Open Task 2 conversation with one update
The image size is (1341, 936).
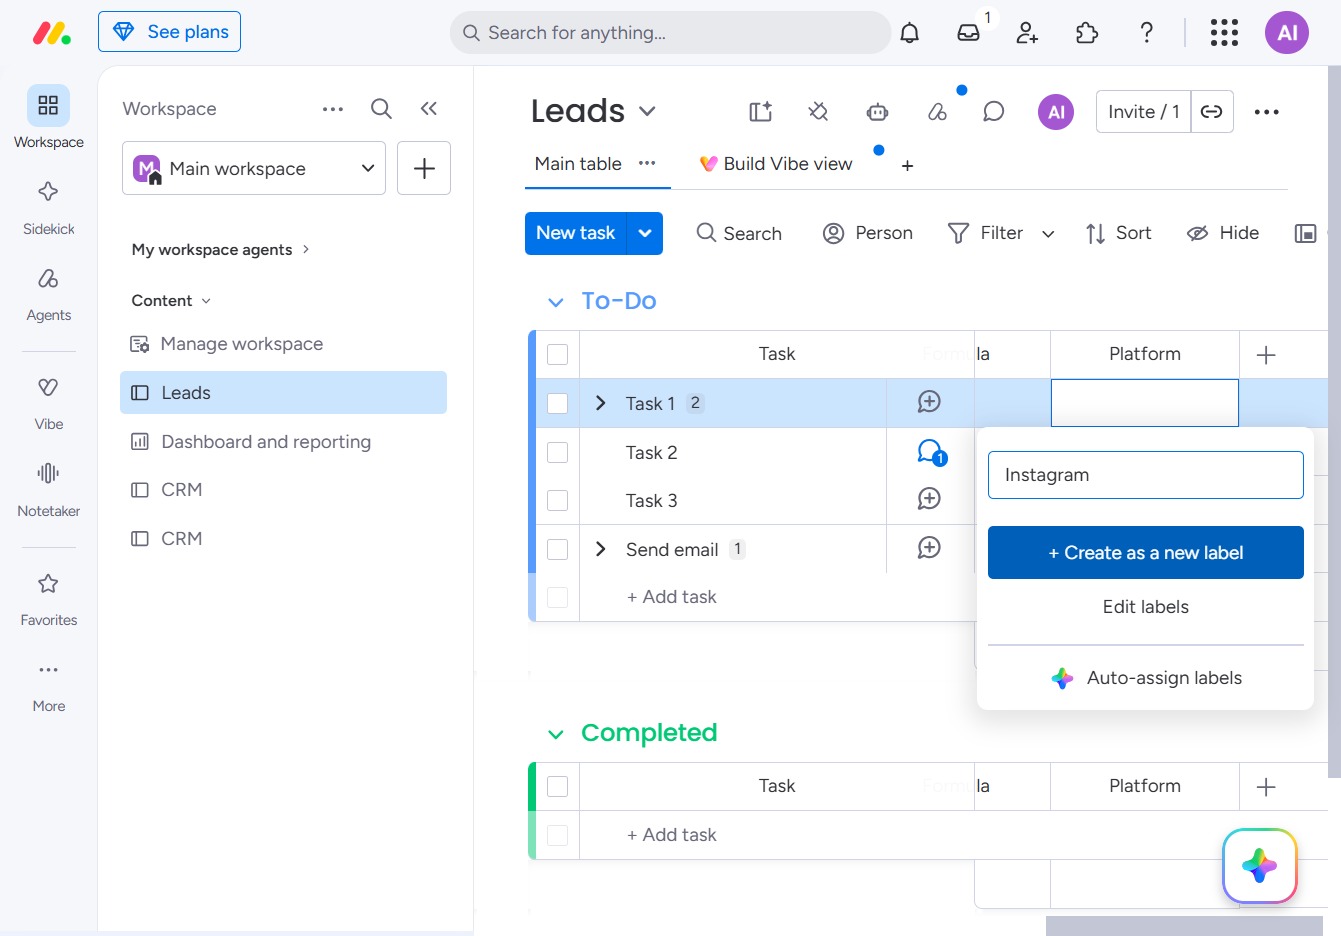pos(931,453)
